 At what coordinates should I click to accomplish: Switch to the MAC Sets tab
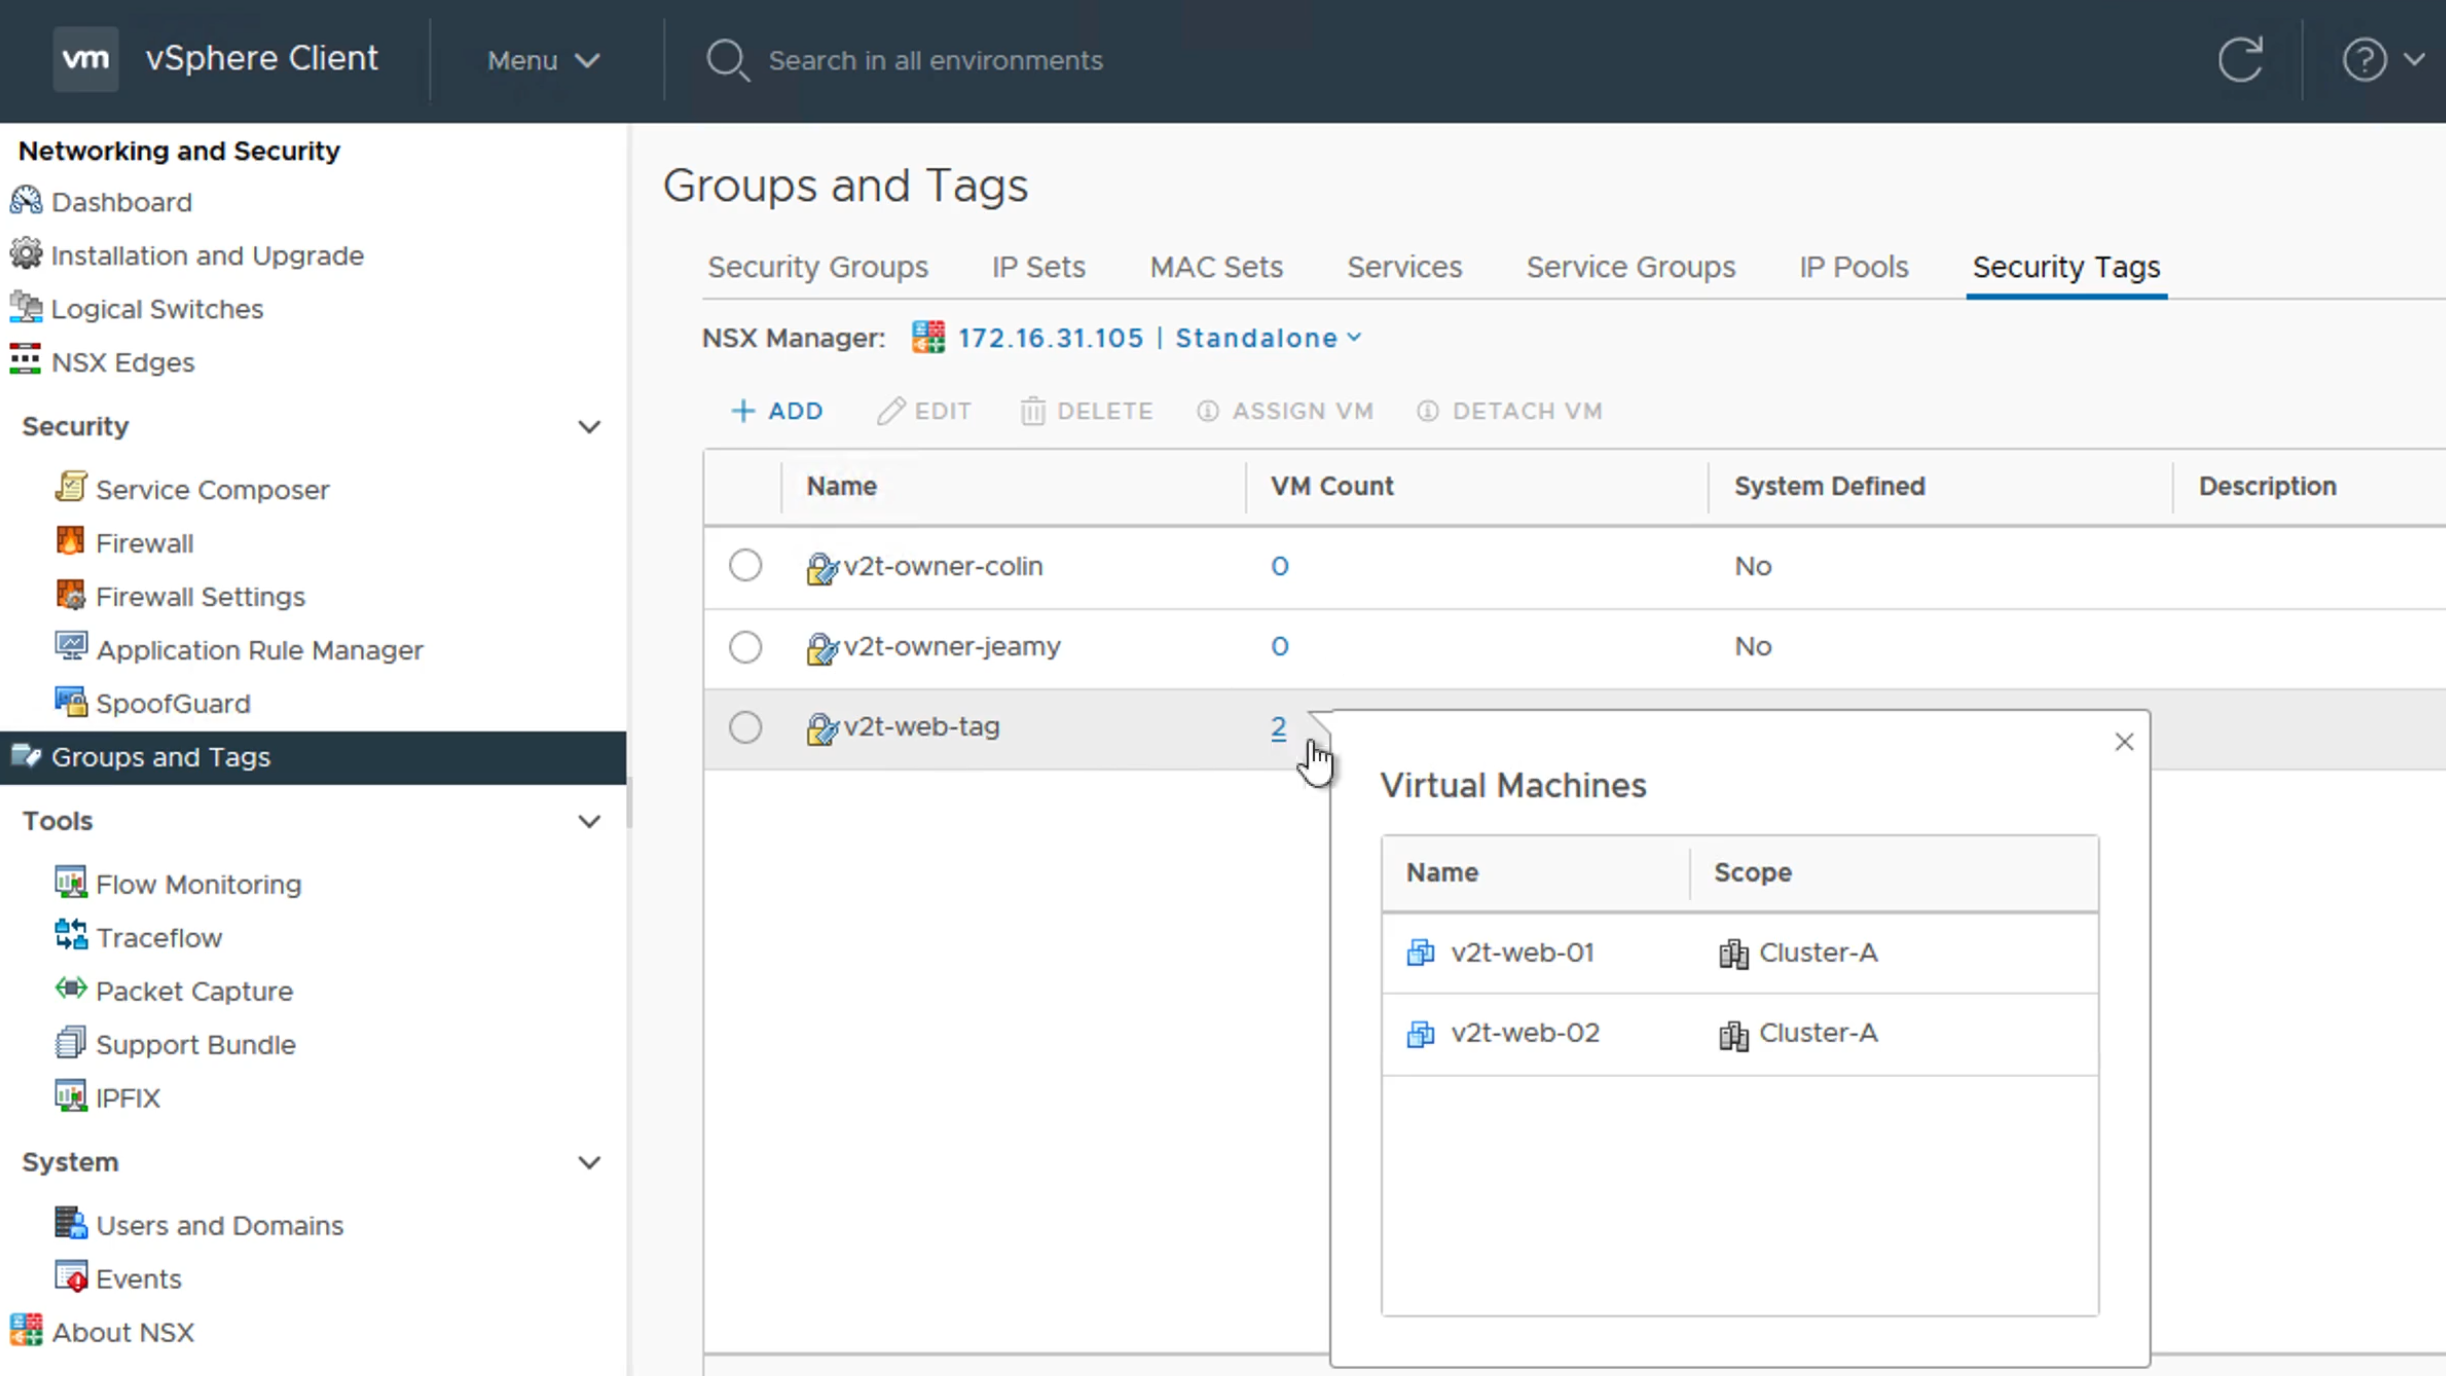[1216, 267]
